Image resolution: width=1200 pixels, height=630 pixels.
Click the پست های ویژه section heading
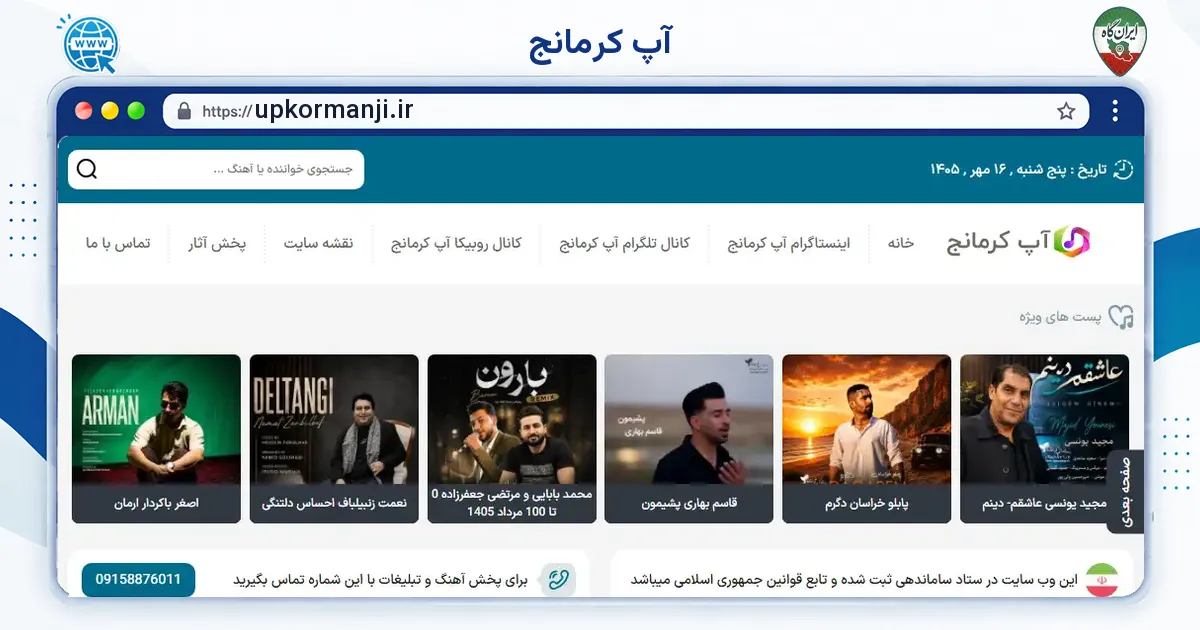pos(1060,317)
